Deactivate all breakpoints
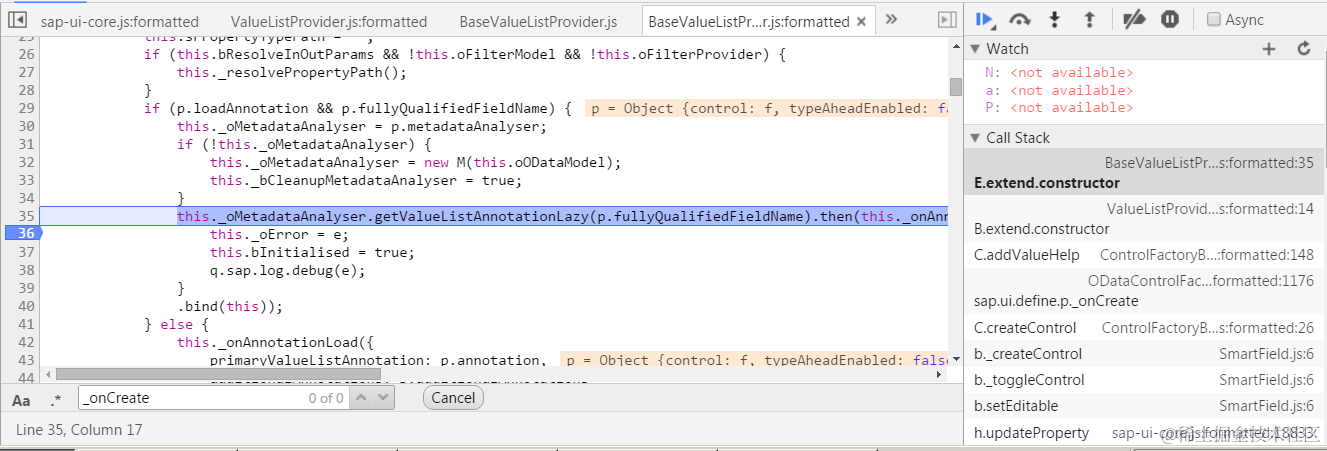 click(x=1134, y=19)
